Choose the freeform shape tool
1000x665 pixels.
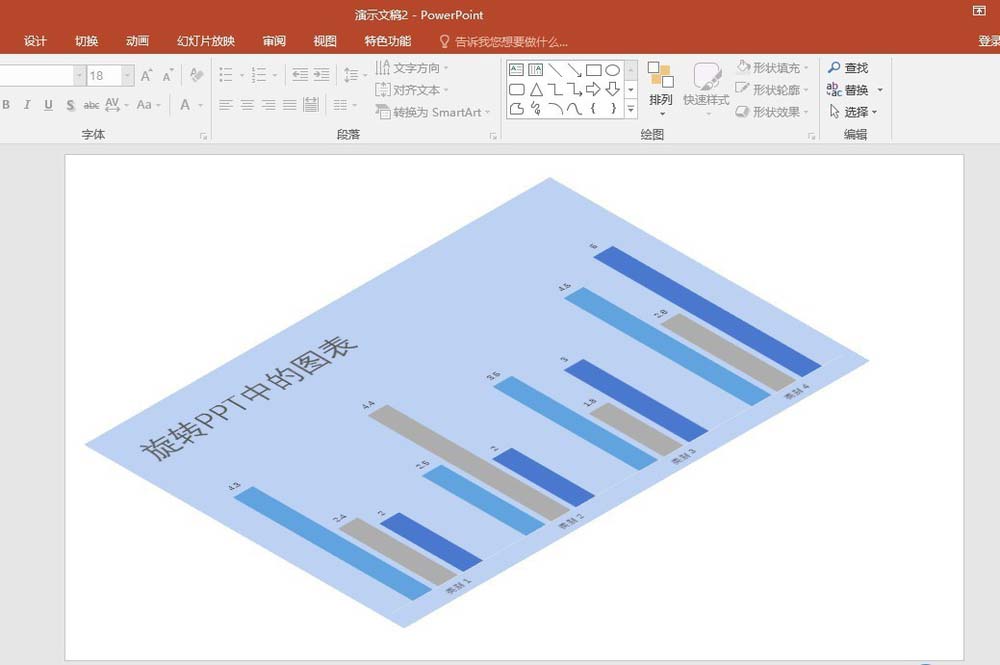pos(517,109)
